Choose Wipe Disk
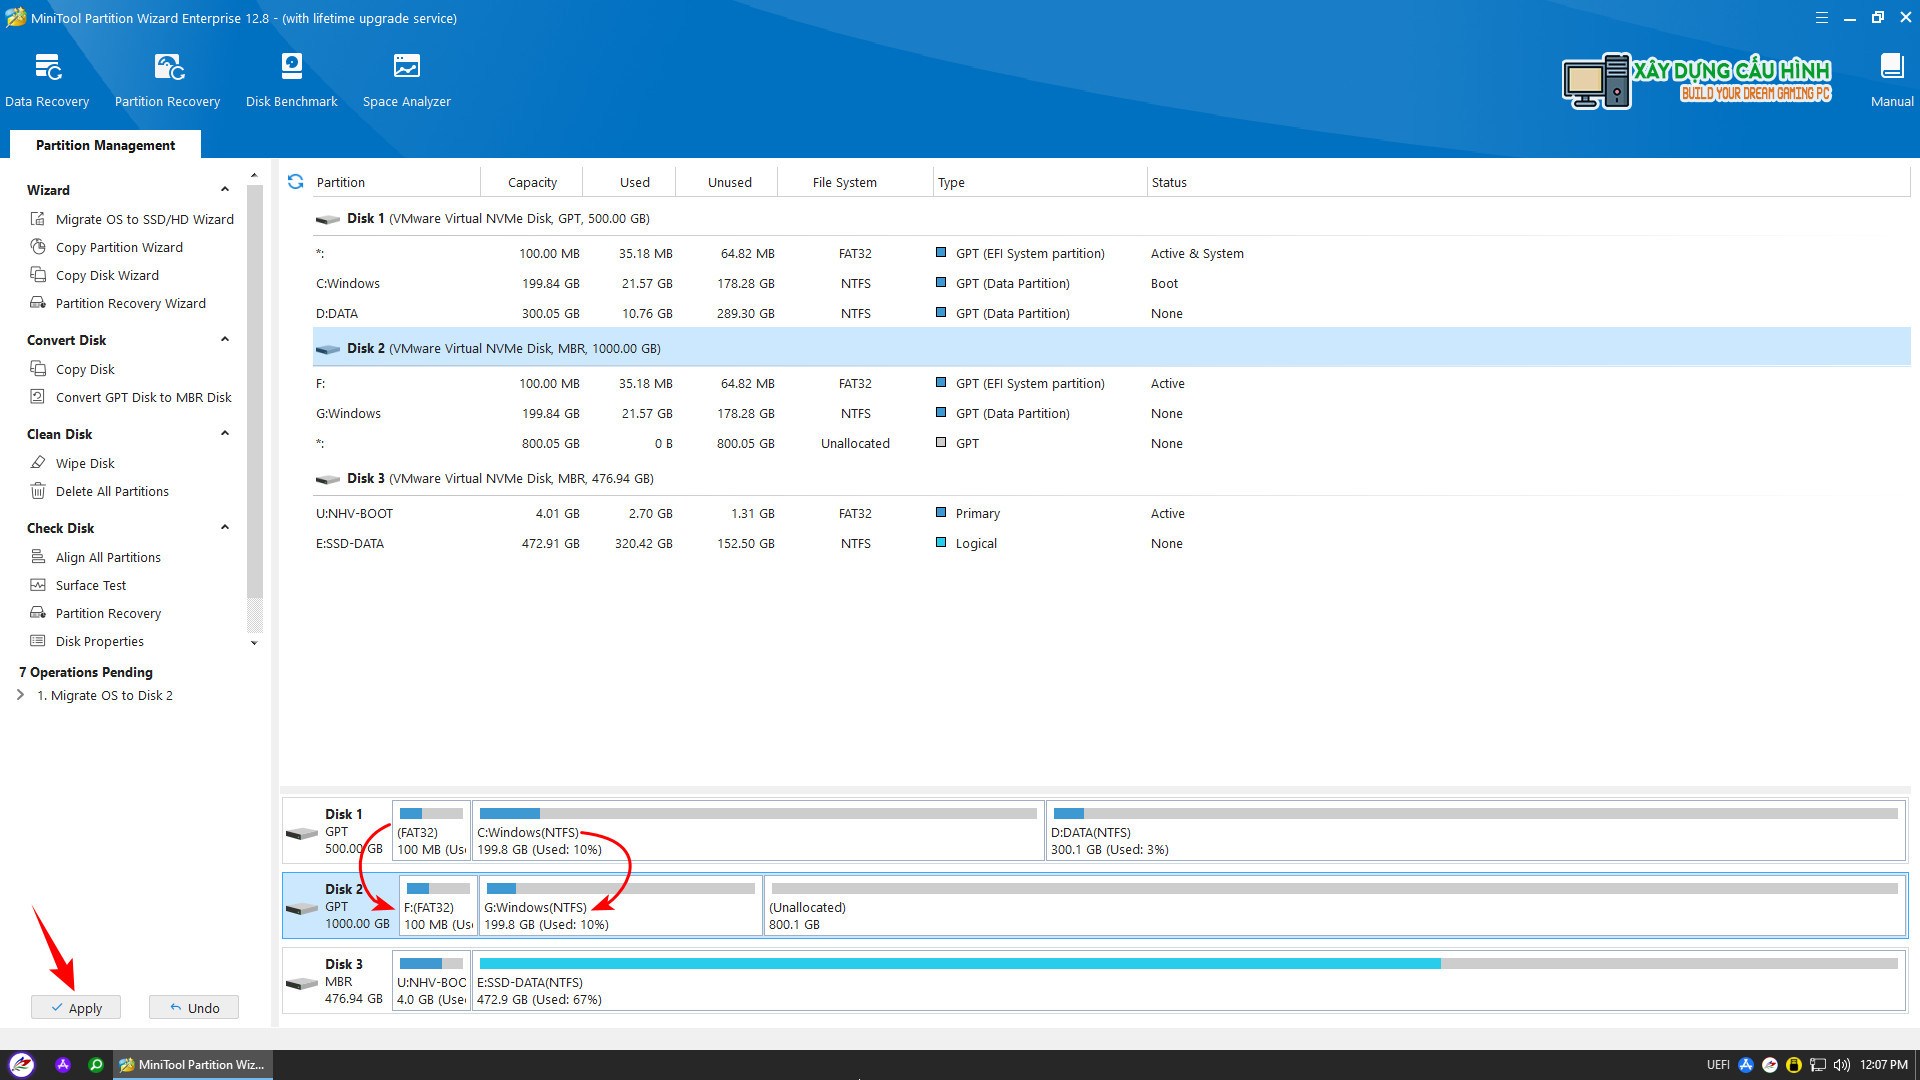 73,463
